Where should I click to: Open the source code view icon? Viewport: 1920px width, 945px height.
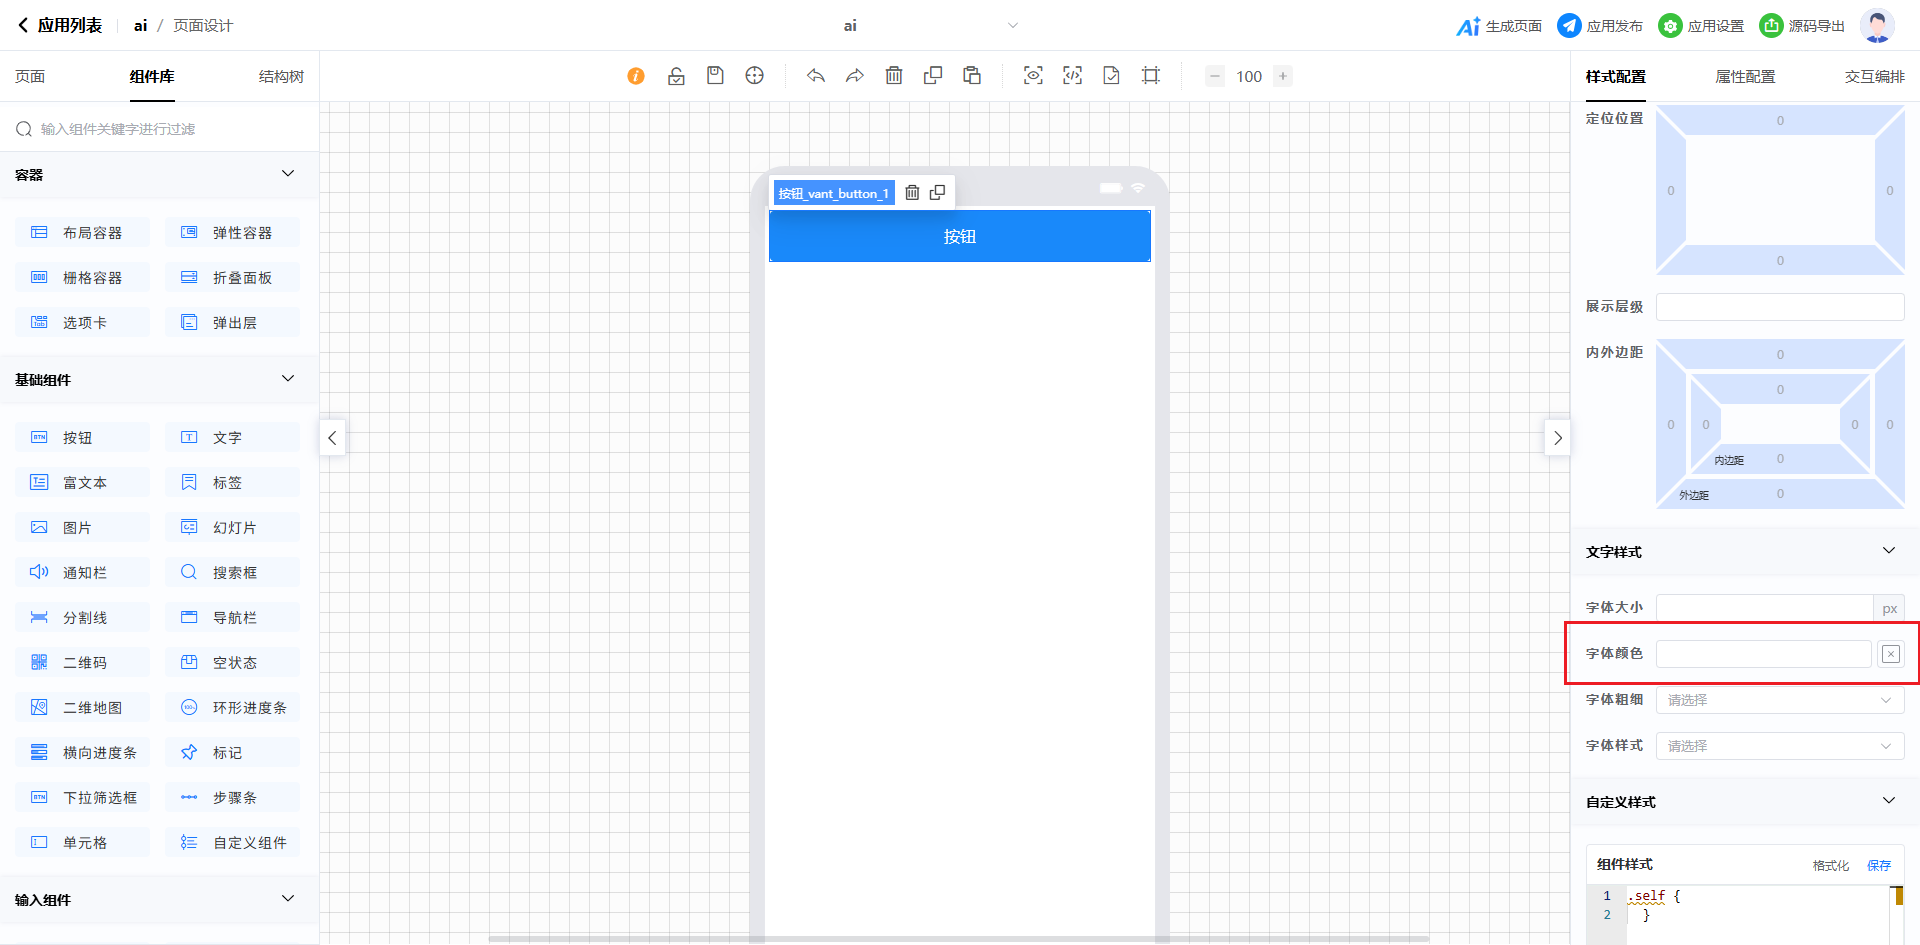[1072, 76]
